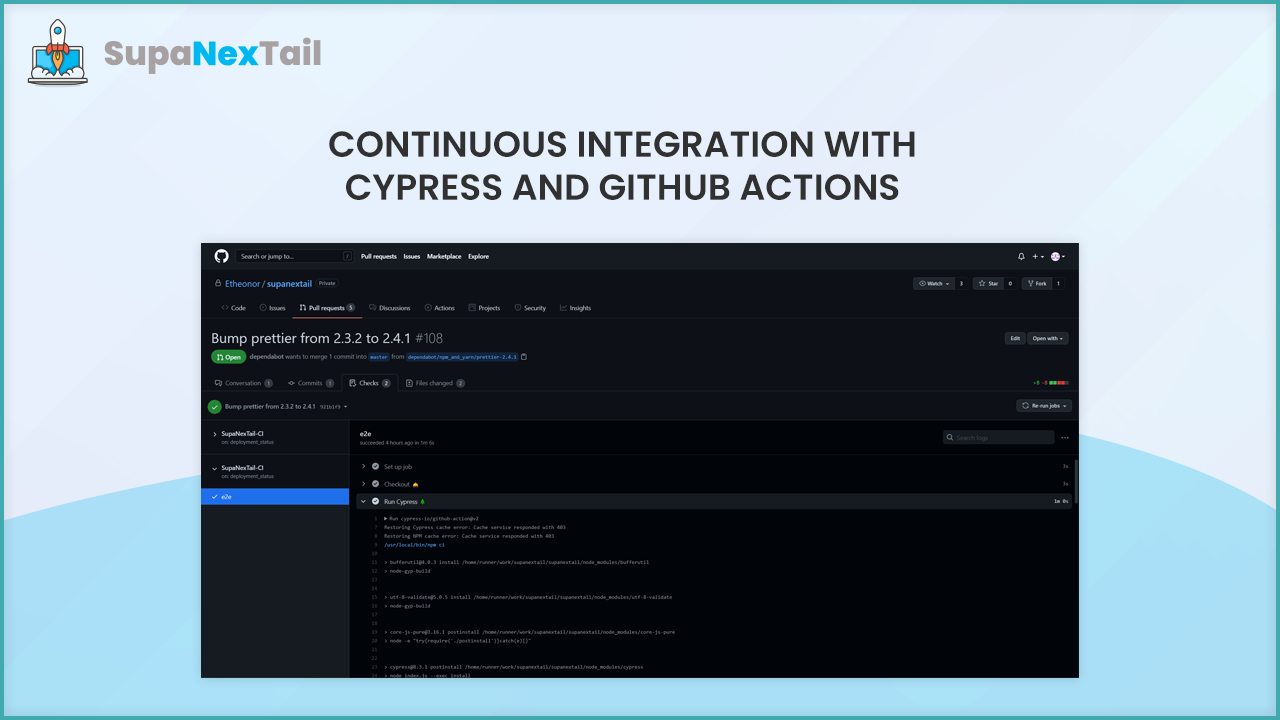Image resolution: width=1280 pixels, height=720 pixels.
Task: Open Pull requests in top navigation
Action: coord(379,256)
